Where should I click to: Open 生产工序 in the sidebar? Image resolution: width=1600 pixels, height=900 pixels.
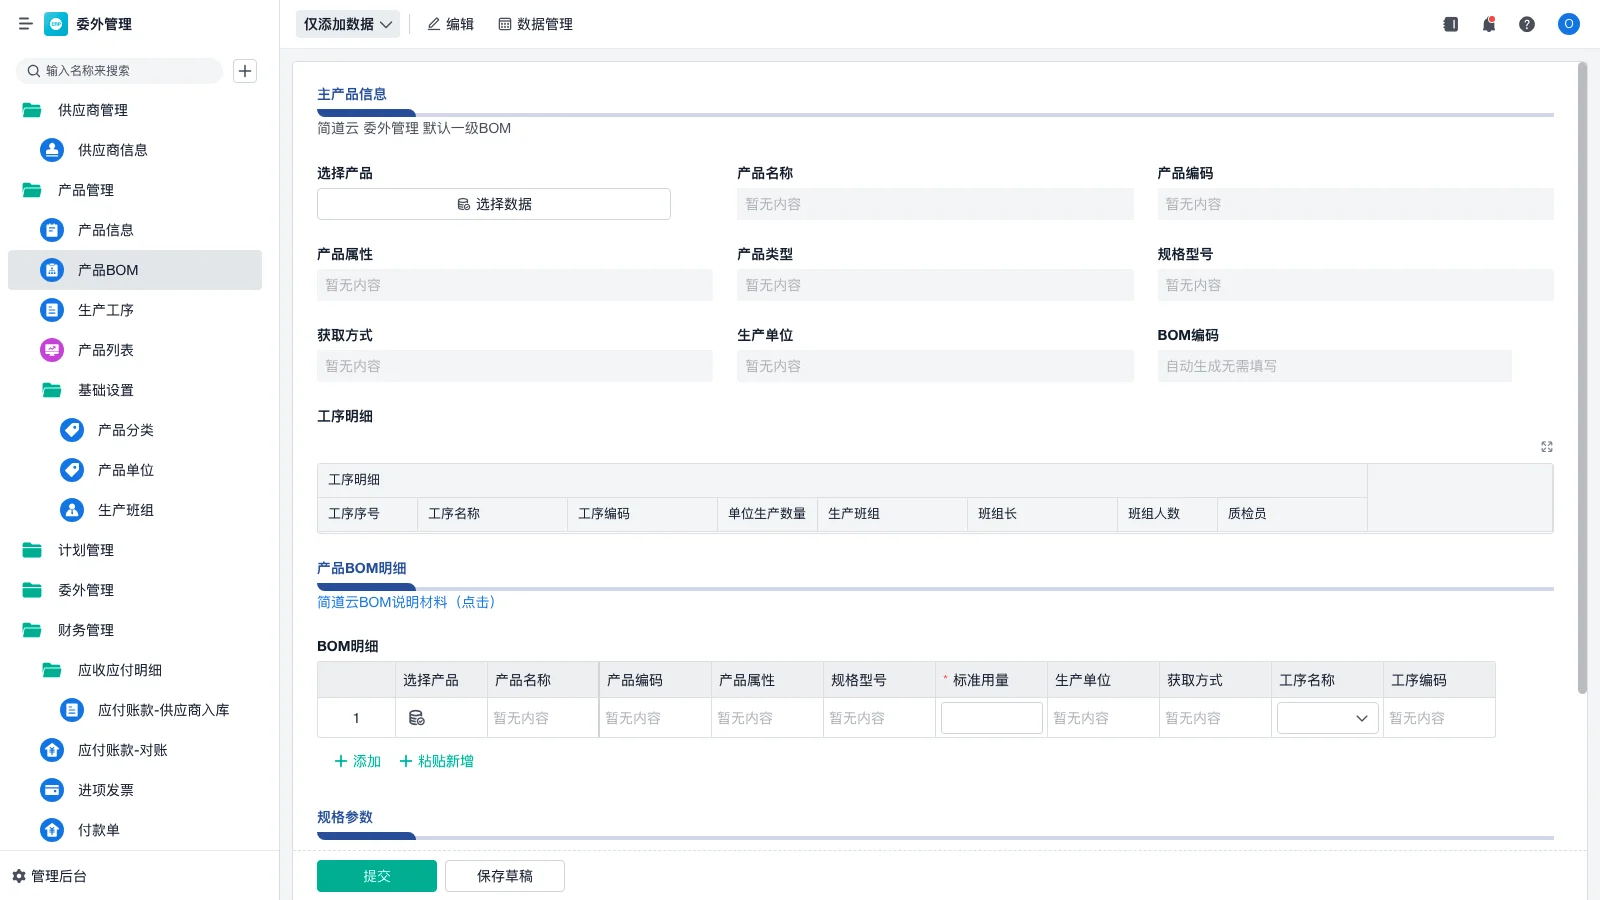click(106, 310)
